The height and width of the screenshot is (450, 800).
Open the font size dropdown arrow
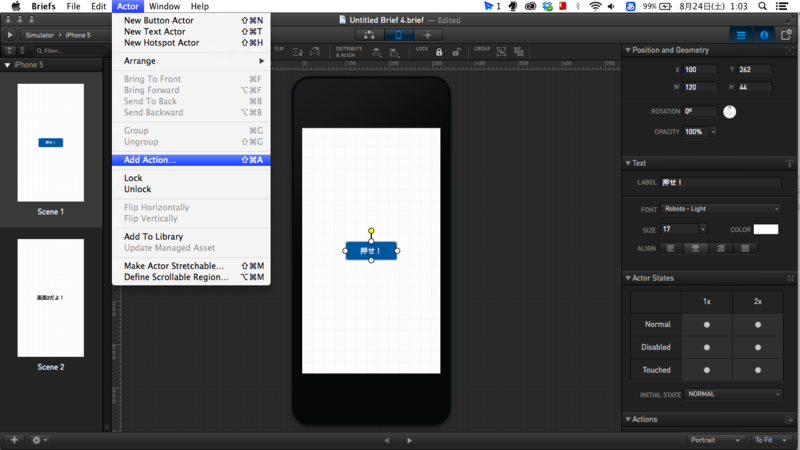click(703, 230)
